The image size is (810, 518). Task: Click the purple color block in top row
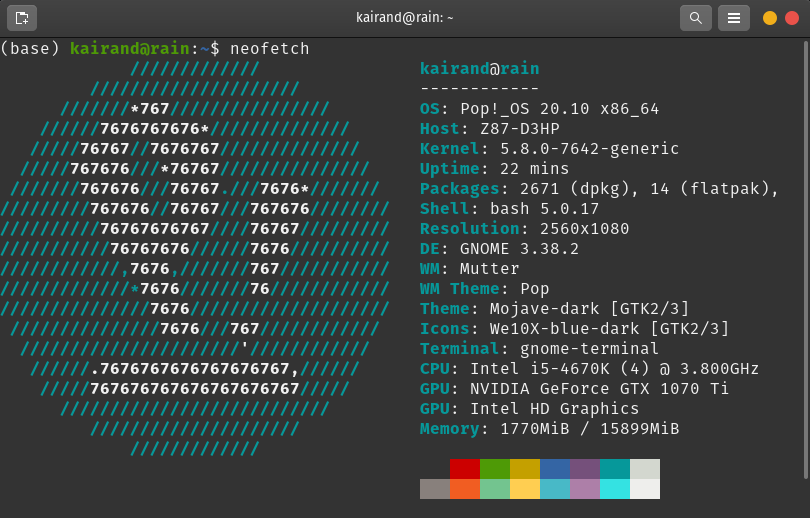point(584,469)
